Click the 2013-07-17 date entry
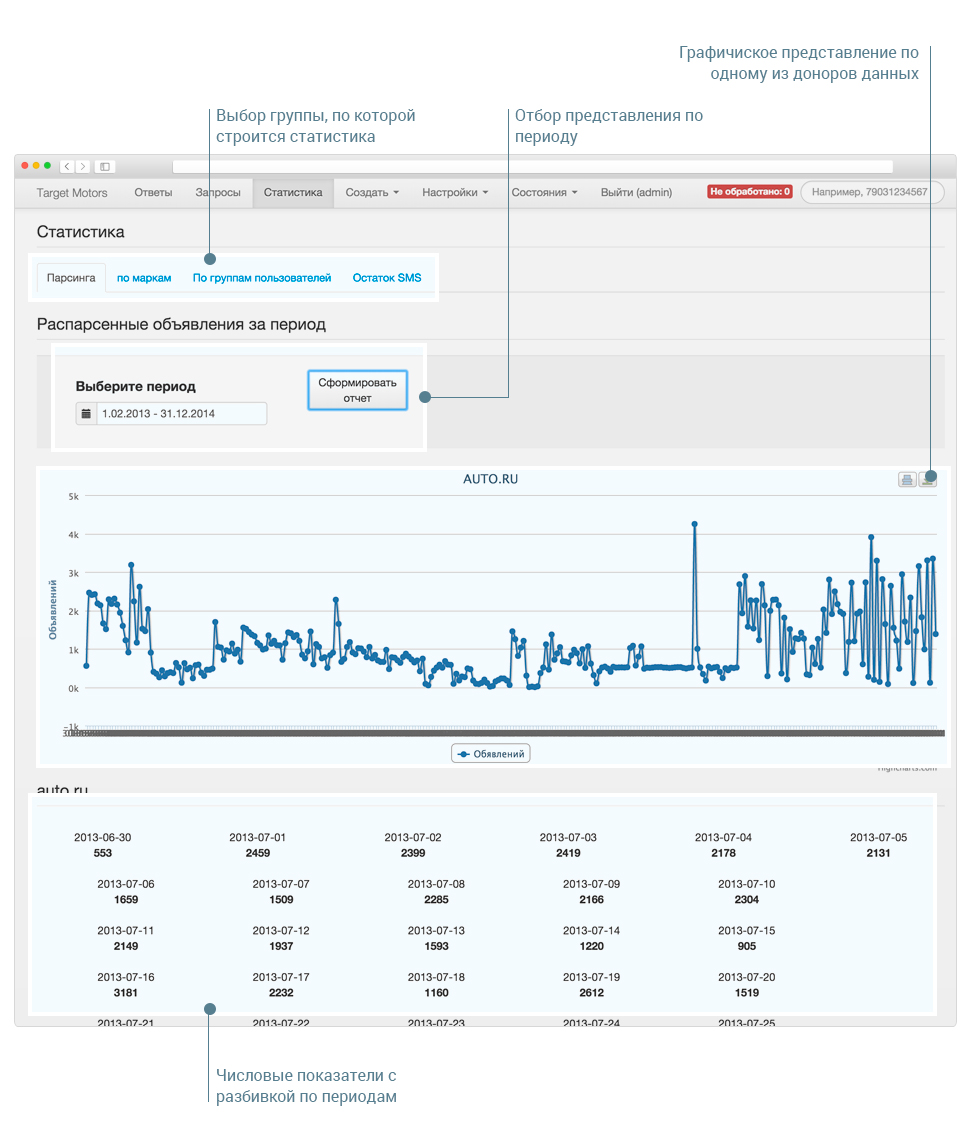 pos(281,977)
